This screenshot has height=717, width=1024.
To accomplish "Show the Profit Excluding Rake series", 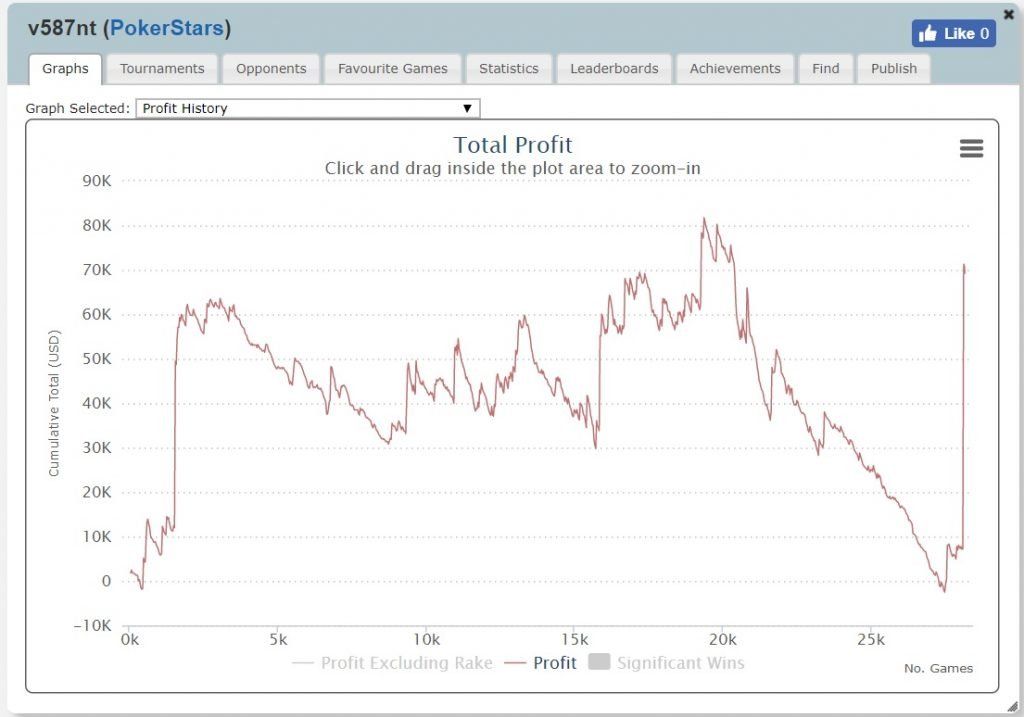I will 392,663.
